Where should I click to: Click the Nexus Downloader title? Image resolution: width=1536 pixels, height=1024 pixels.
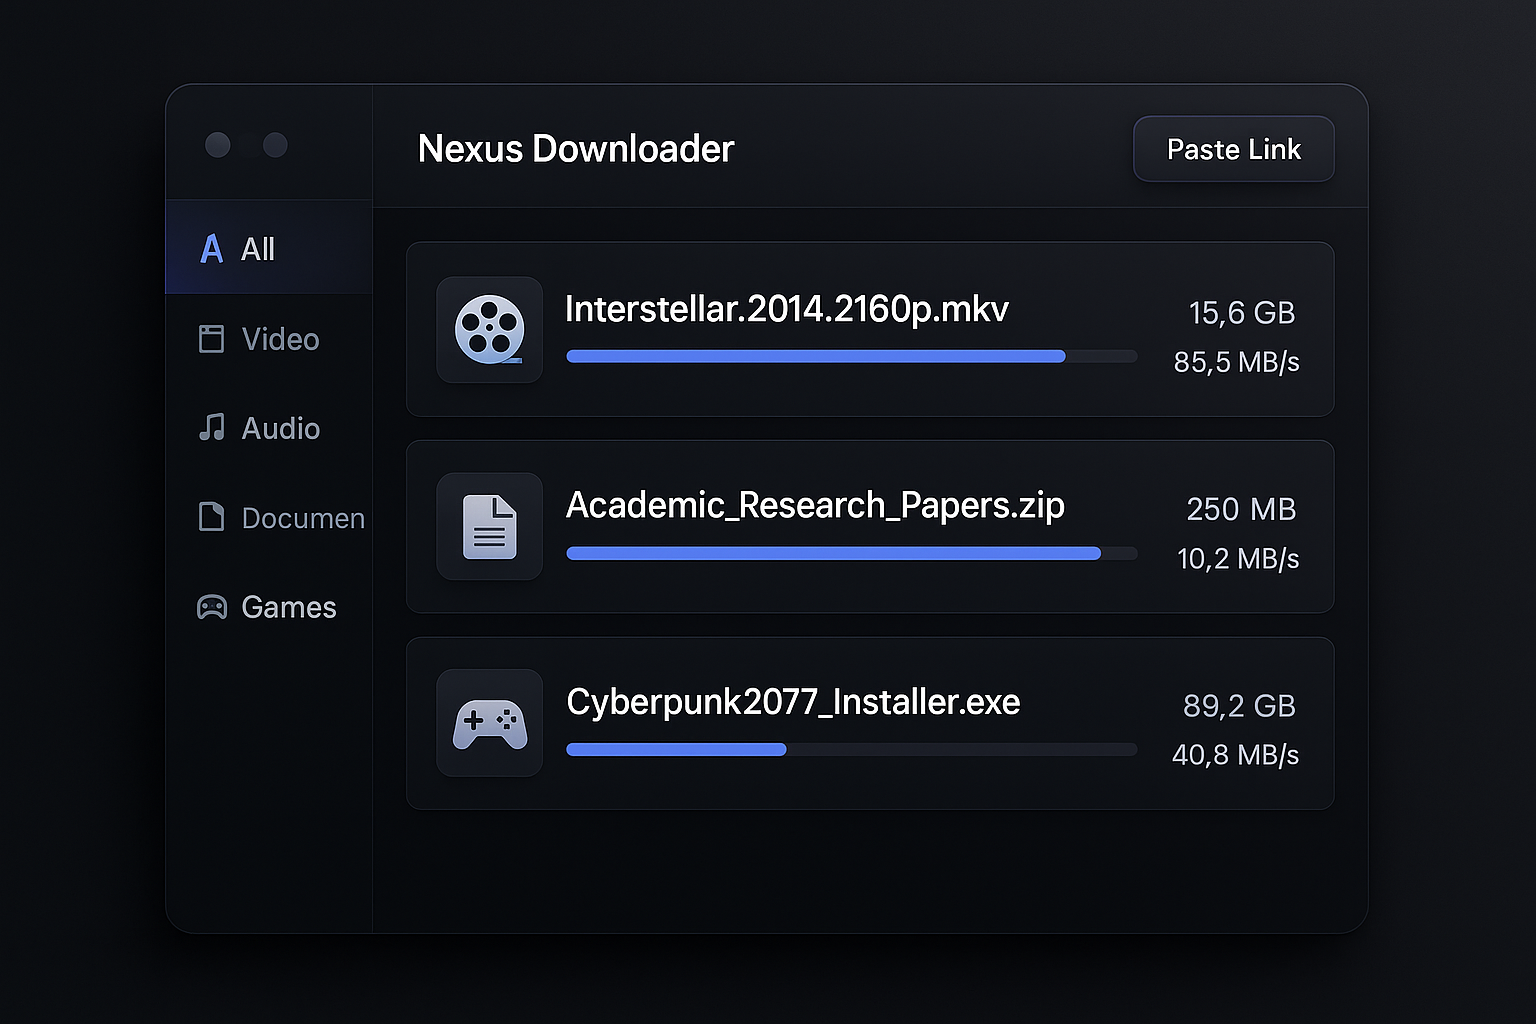click(x=575, y=148)
